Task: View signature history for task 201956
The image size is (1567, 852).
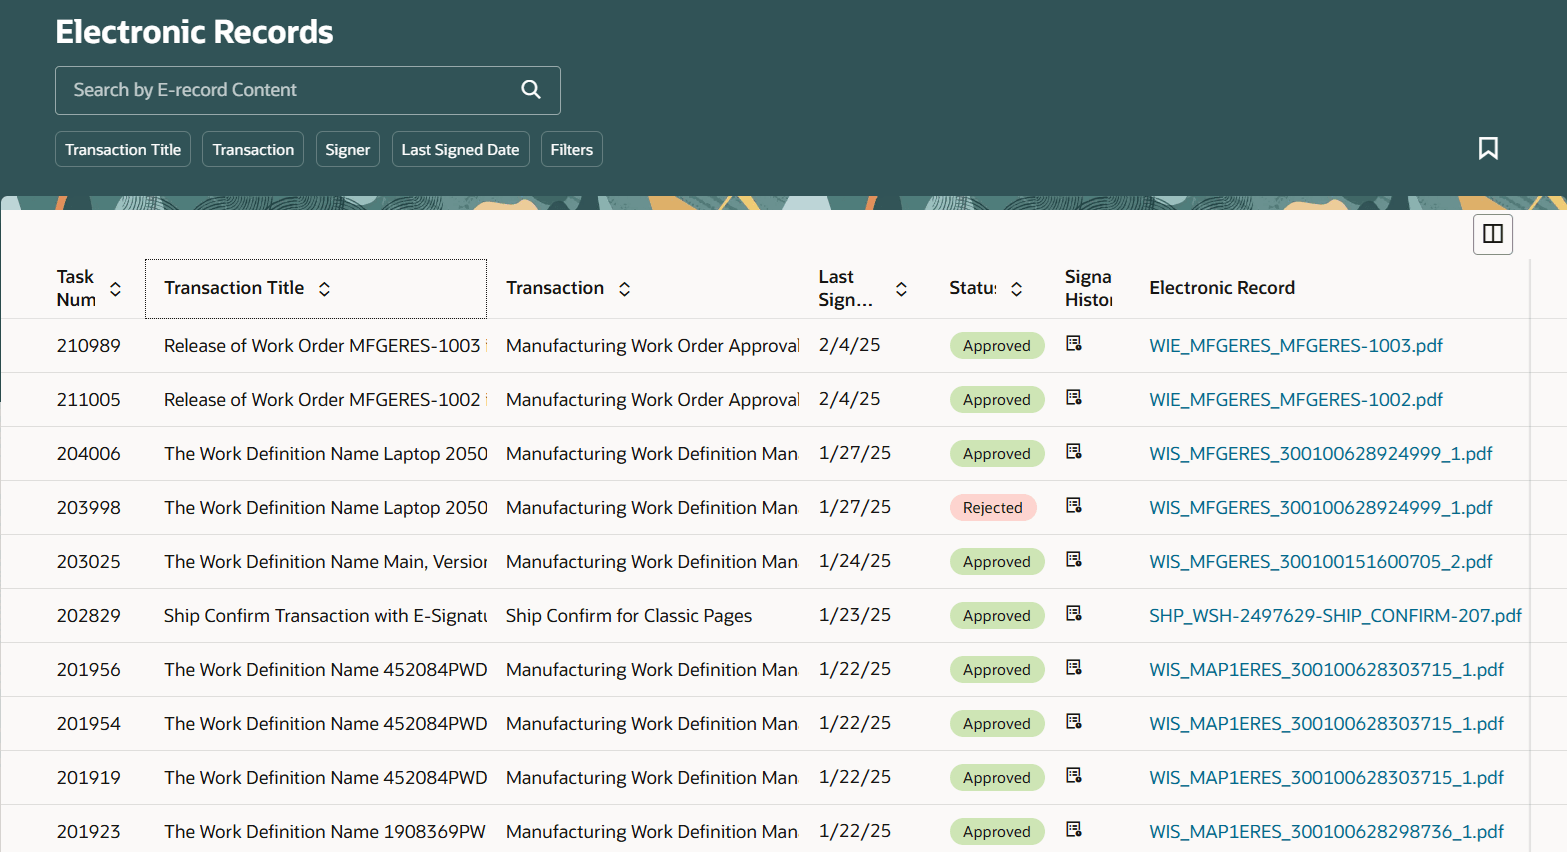Action: (1074, 667)
